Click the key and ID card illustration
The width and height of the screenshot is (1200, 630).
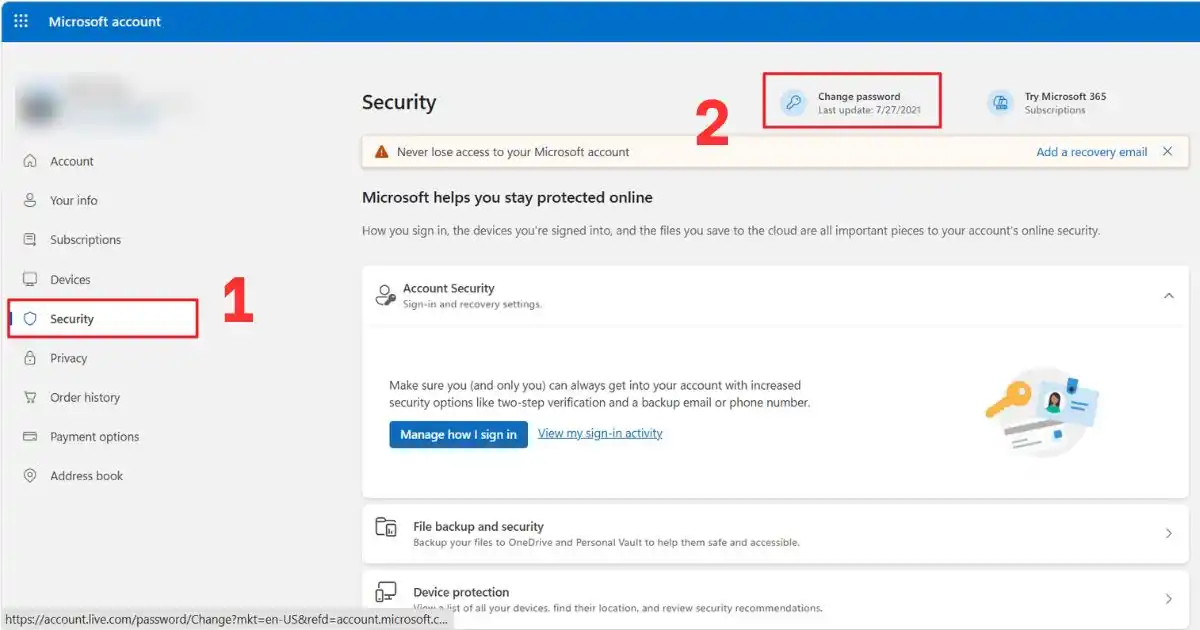point(1043,410)
